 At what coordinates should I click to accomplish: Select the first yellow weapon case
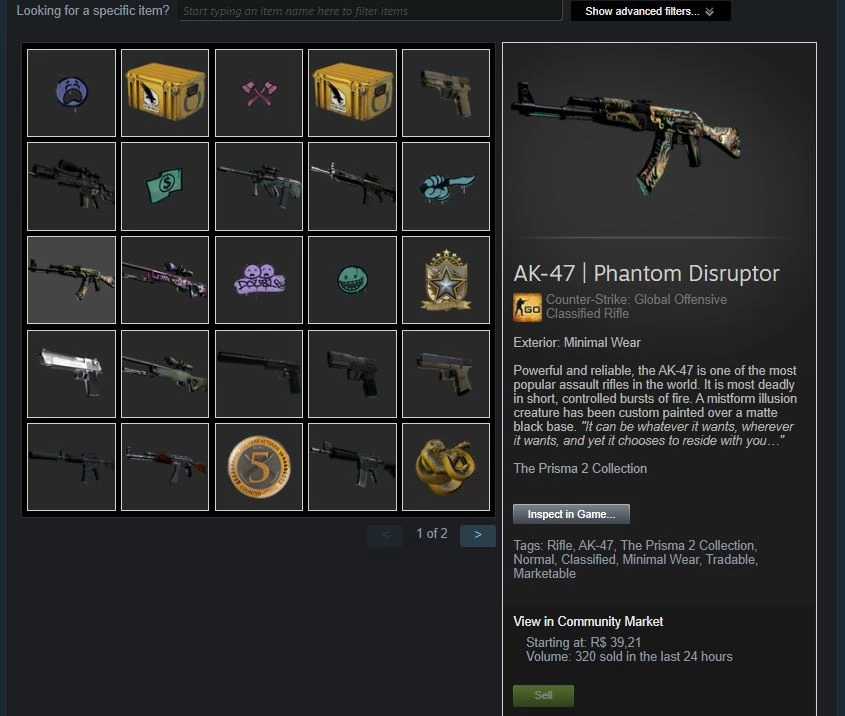click(x=165, y=93)
